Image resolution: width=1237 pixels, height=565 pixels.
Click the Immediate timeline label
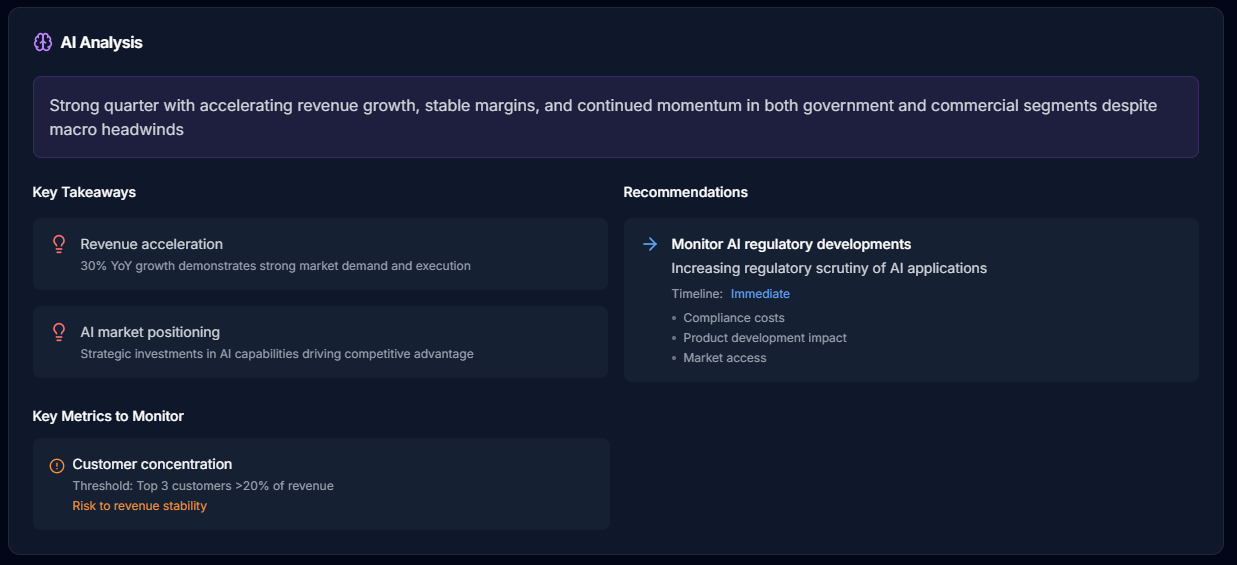pyautogui.click(x=760, y=294)
